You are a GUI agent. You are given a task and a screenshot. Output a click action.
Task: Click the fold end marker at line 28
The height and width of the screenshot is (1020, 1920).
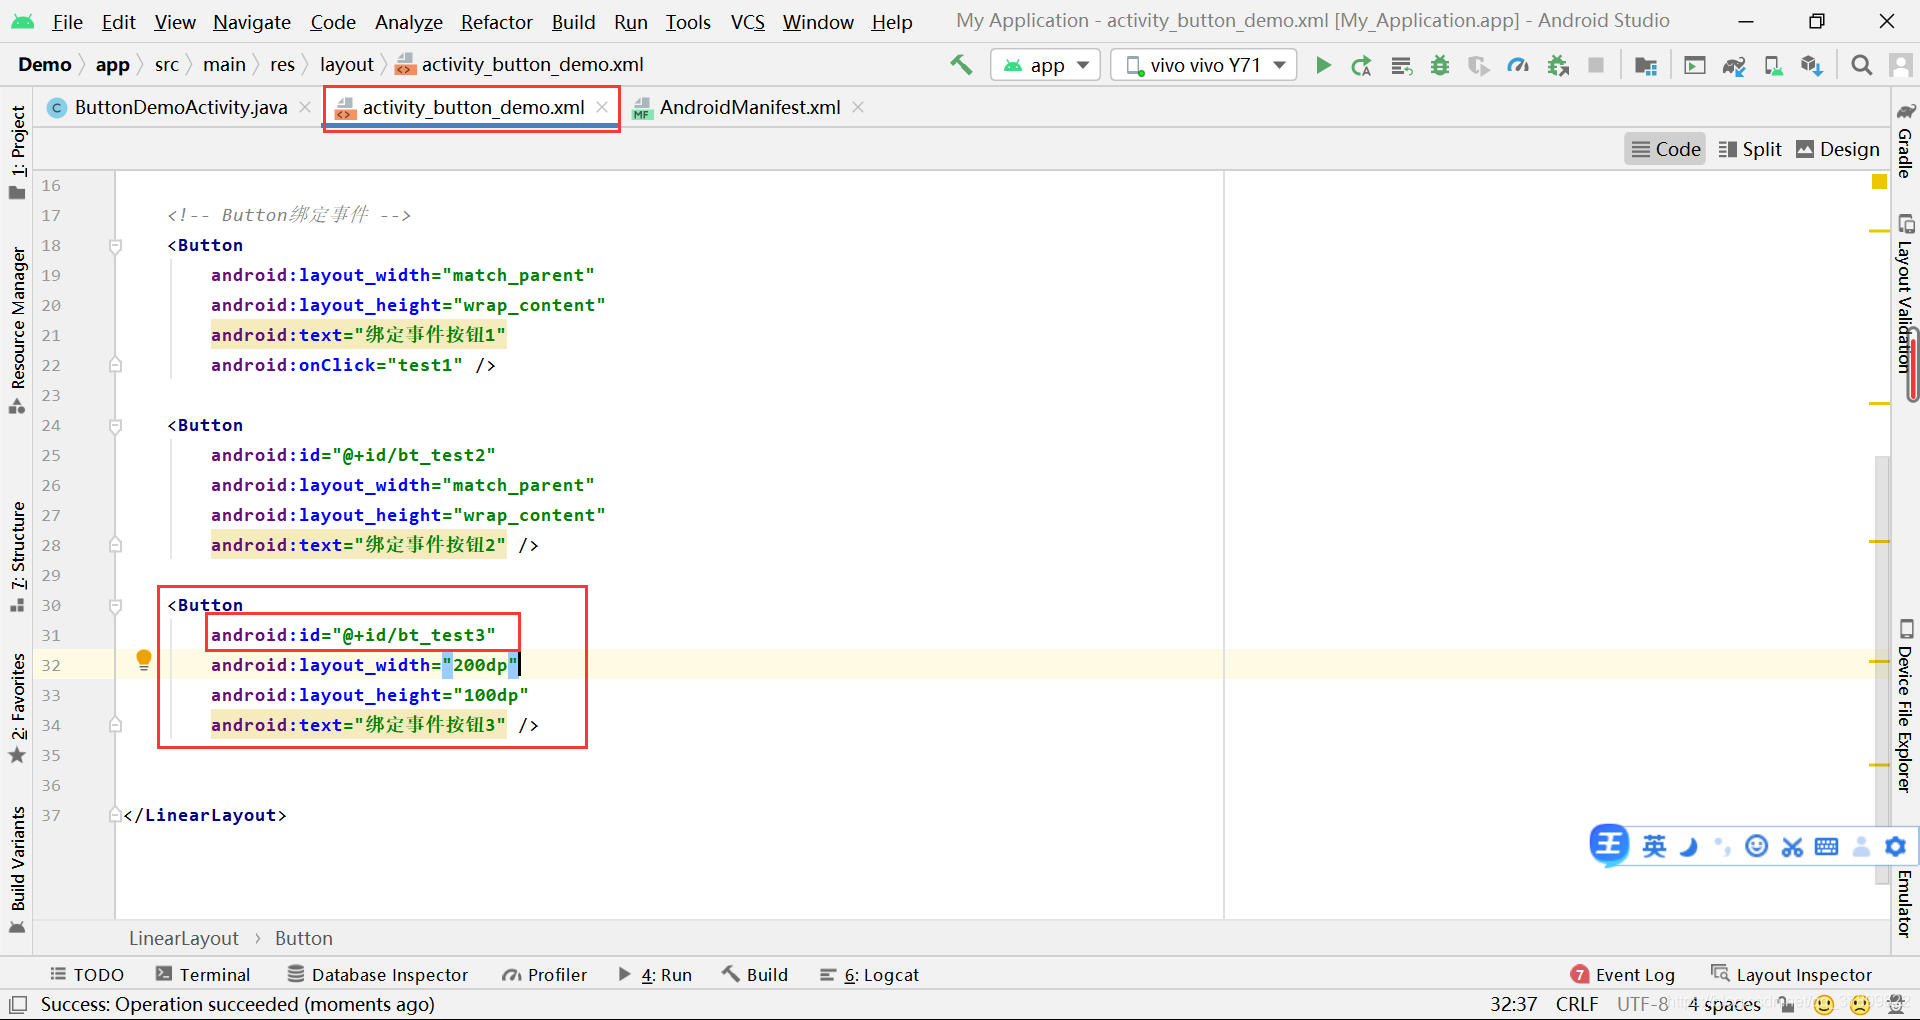coord(115,545)
